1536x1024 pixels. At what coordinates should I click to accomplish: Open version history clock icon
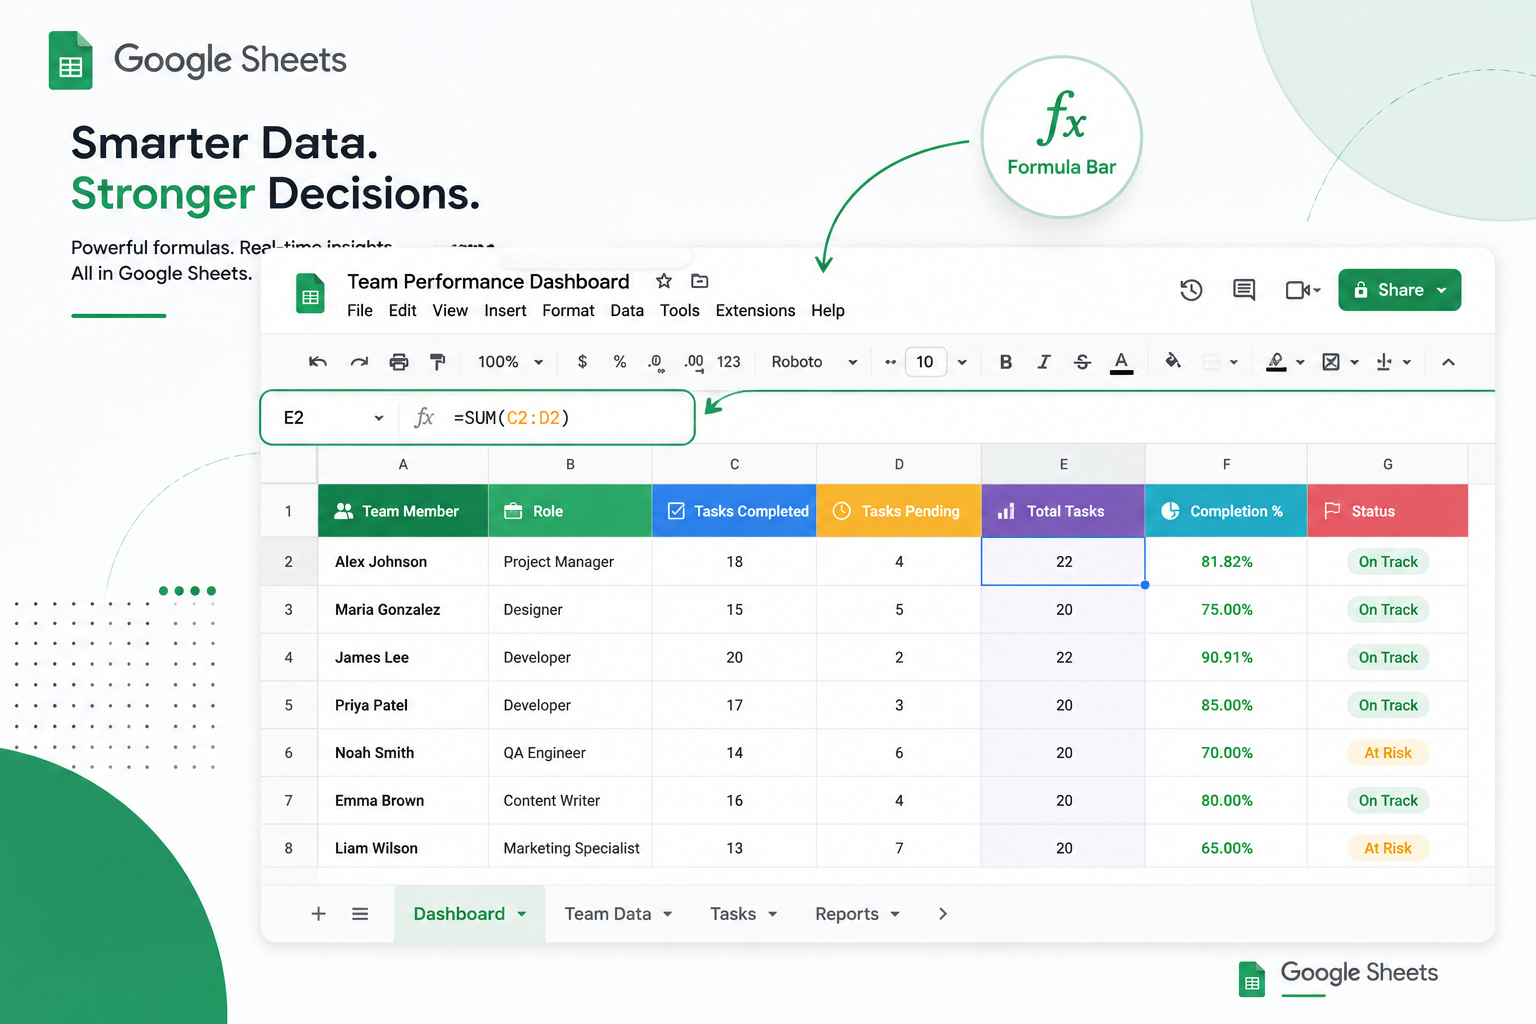coord(1191,290)
